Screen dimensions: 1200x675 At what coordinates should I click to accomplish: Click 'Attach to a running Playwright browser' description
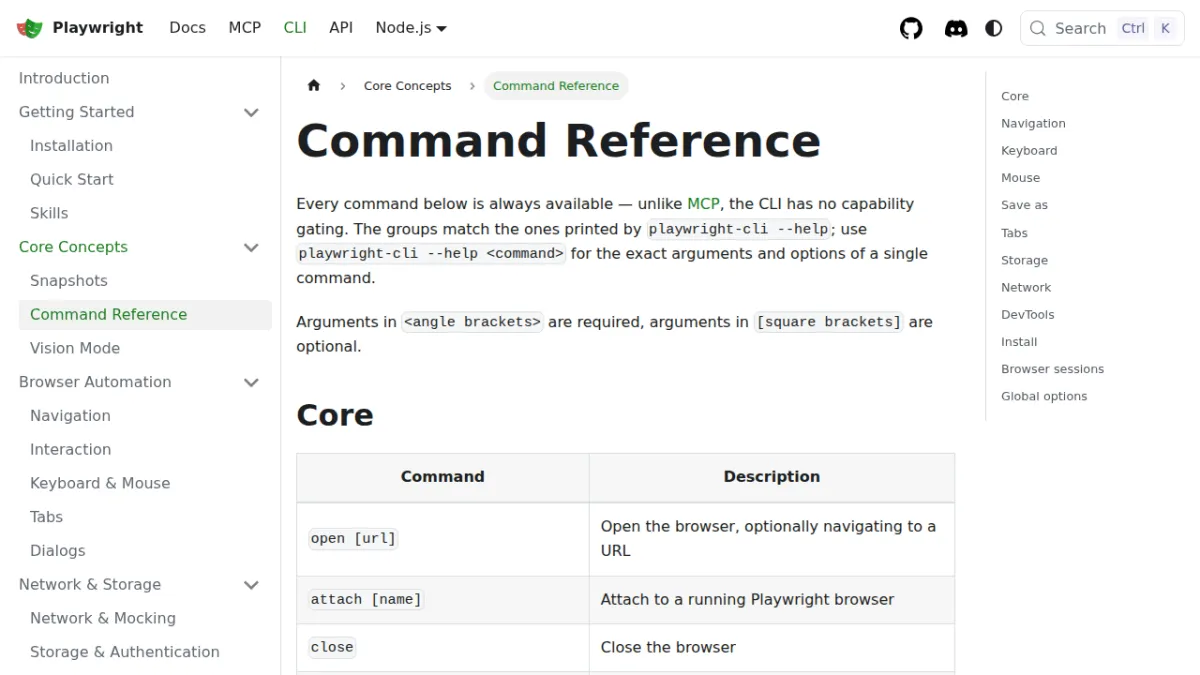pos(747,600)
